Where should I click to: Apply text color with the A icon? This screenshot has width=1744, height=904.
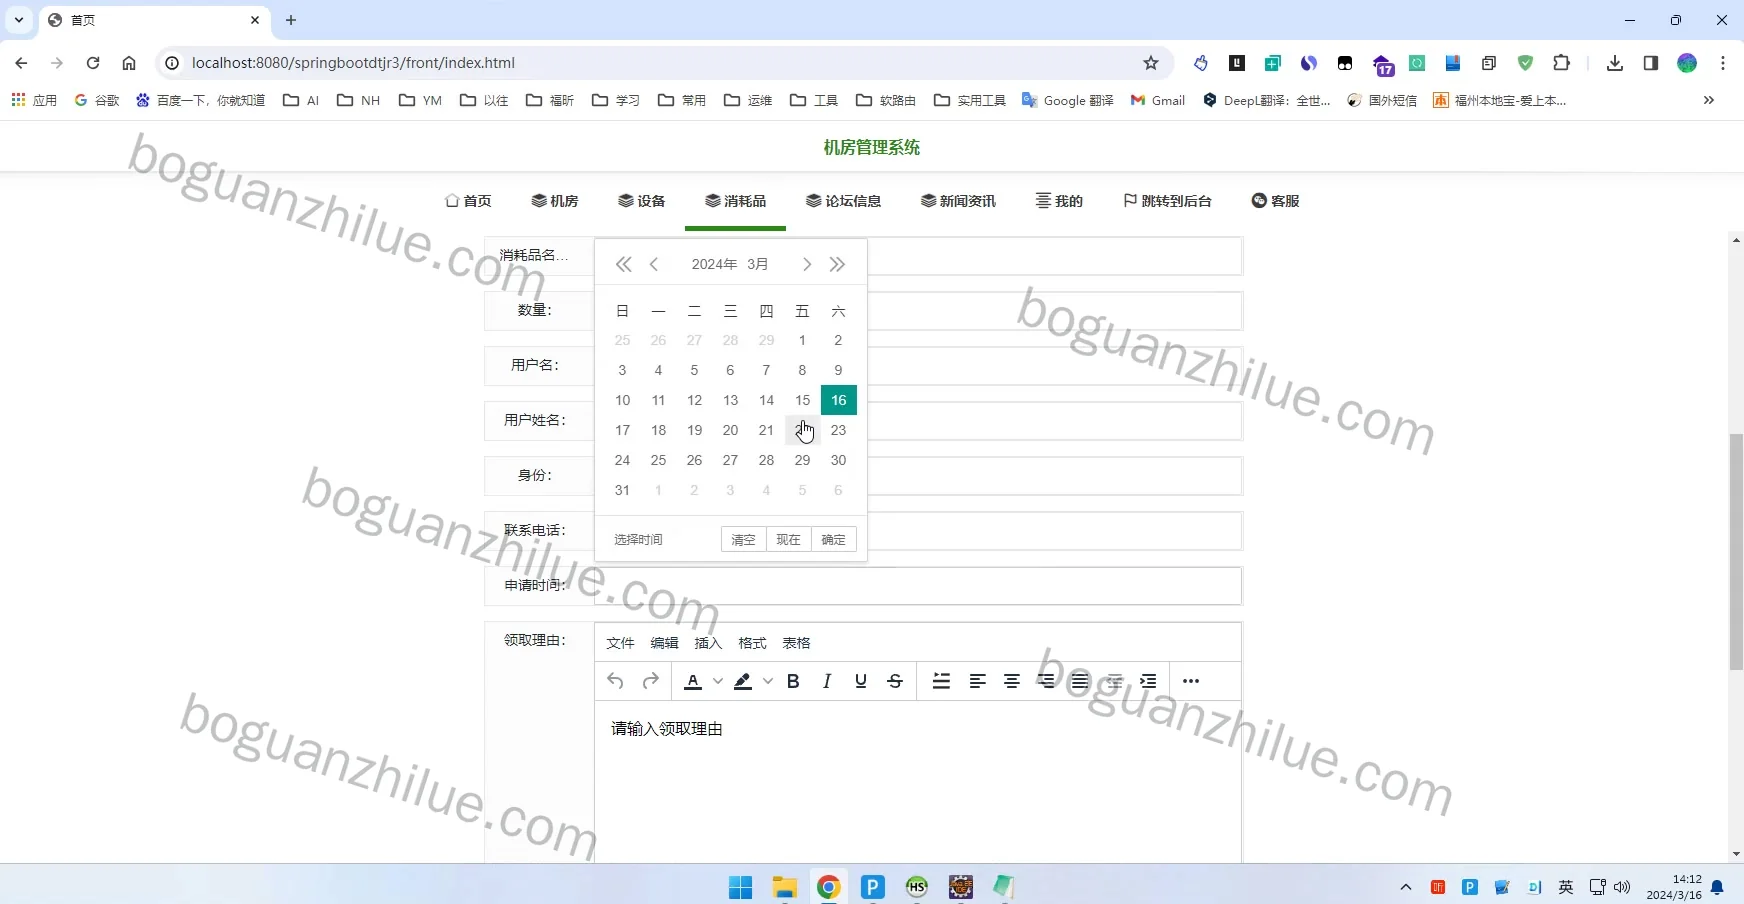tap(693, 681)
